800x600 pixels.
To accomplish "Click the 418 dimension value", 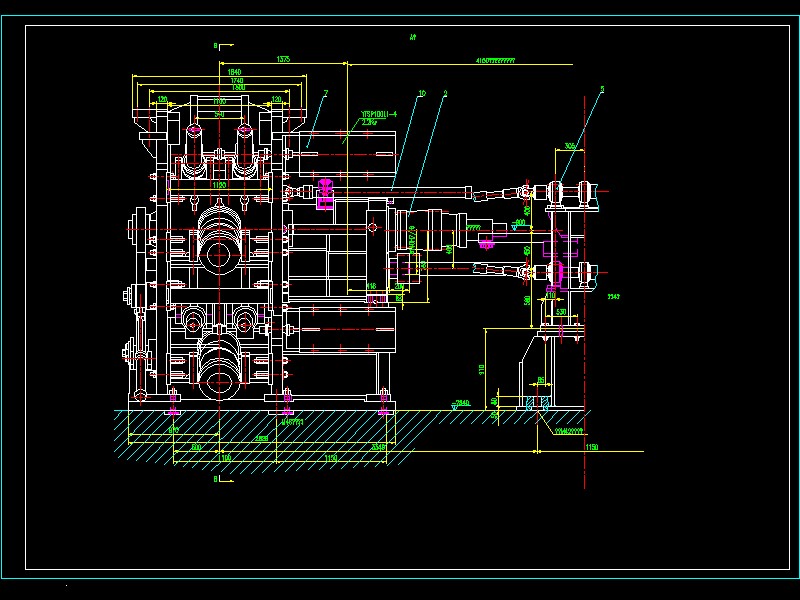I will 372,286.
